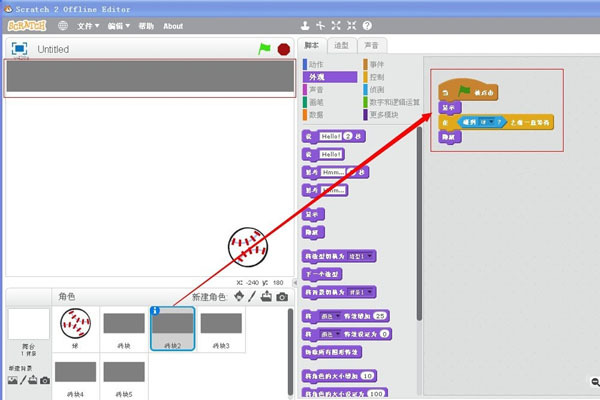Viewport: 600px width, 400px height.
Task: Select the Grow sprite tool
Action: coord(336,26)
